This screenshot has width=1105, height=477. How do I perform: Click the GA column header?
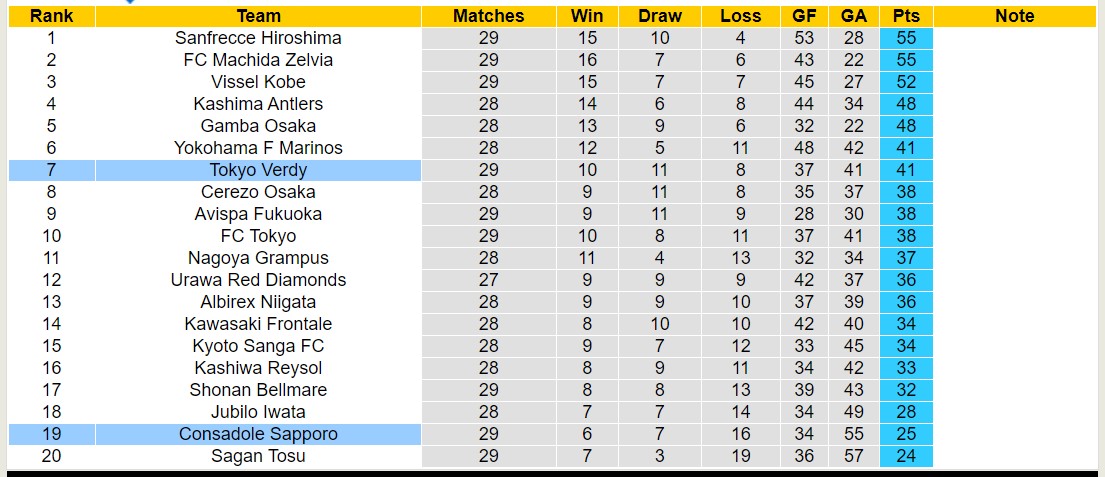coord(853,16)
